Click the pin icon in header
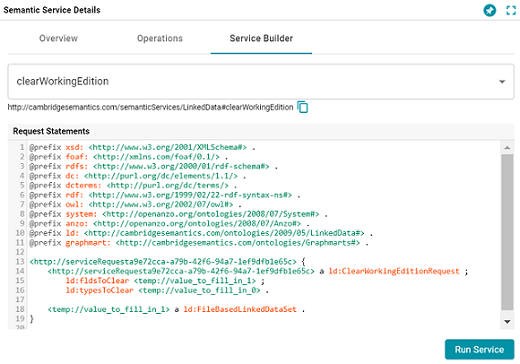Viewport: 520px width, 364px height. pyautogui.click(x=490, y=10)
